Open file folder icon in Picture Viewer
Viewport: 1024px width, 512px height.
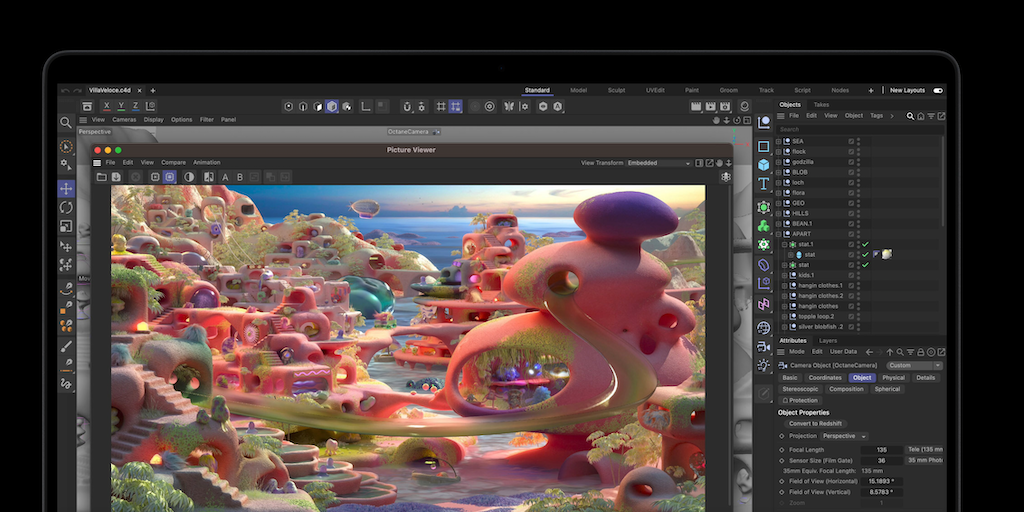(x=101, y=177)
